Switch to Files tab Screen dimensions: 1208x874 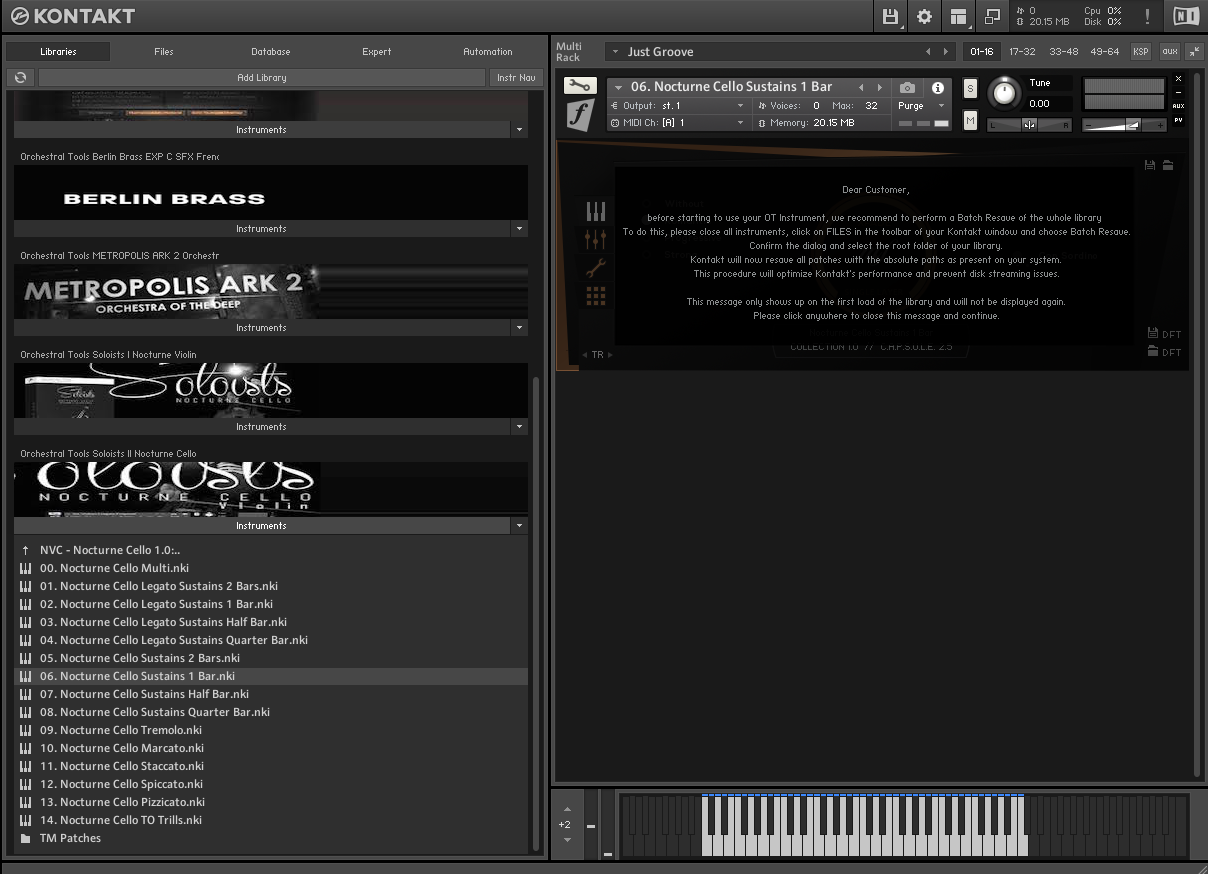tap(164, 51)
